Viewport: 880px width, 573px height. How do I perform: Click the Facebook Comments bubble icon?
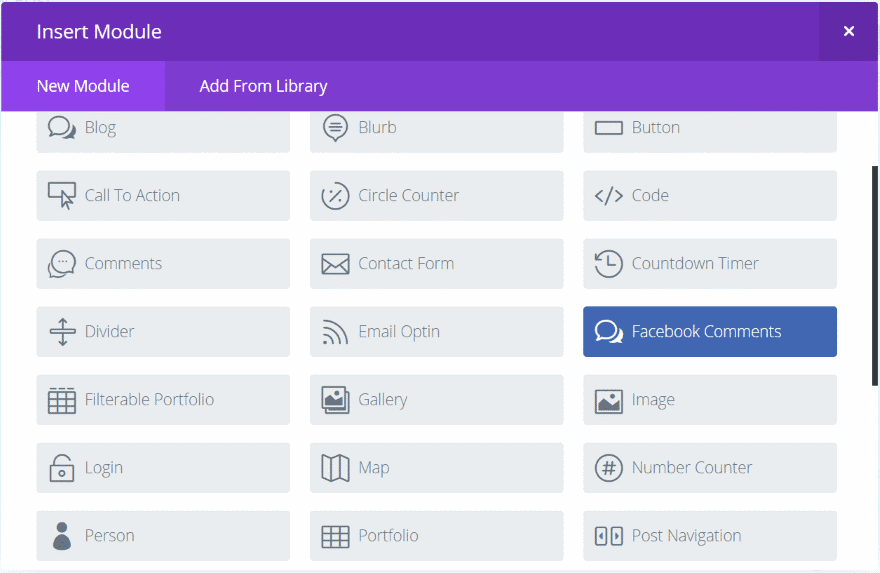[x=608, y=332]
